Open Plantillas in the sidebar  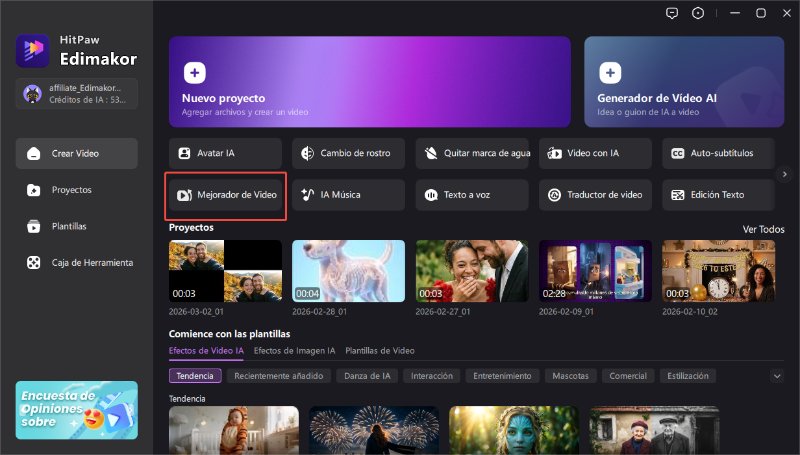coord(77,226)
